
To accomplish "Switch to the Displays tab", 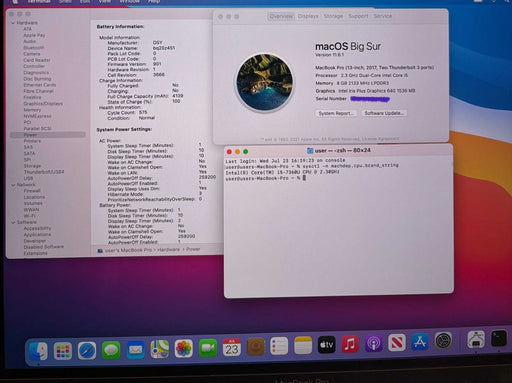I will (x=308, y=16).
